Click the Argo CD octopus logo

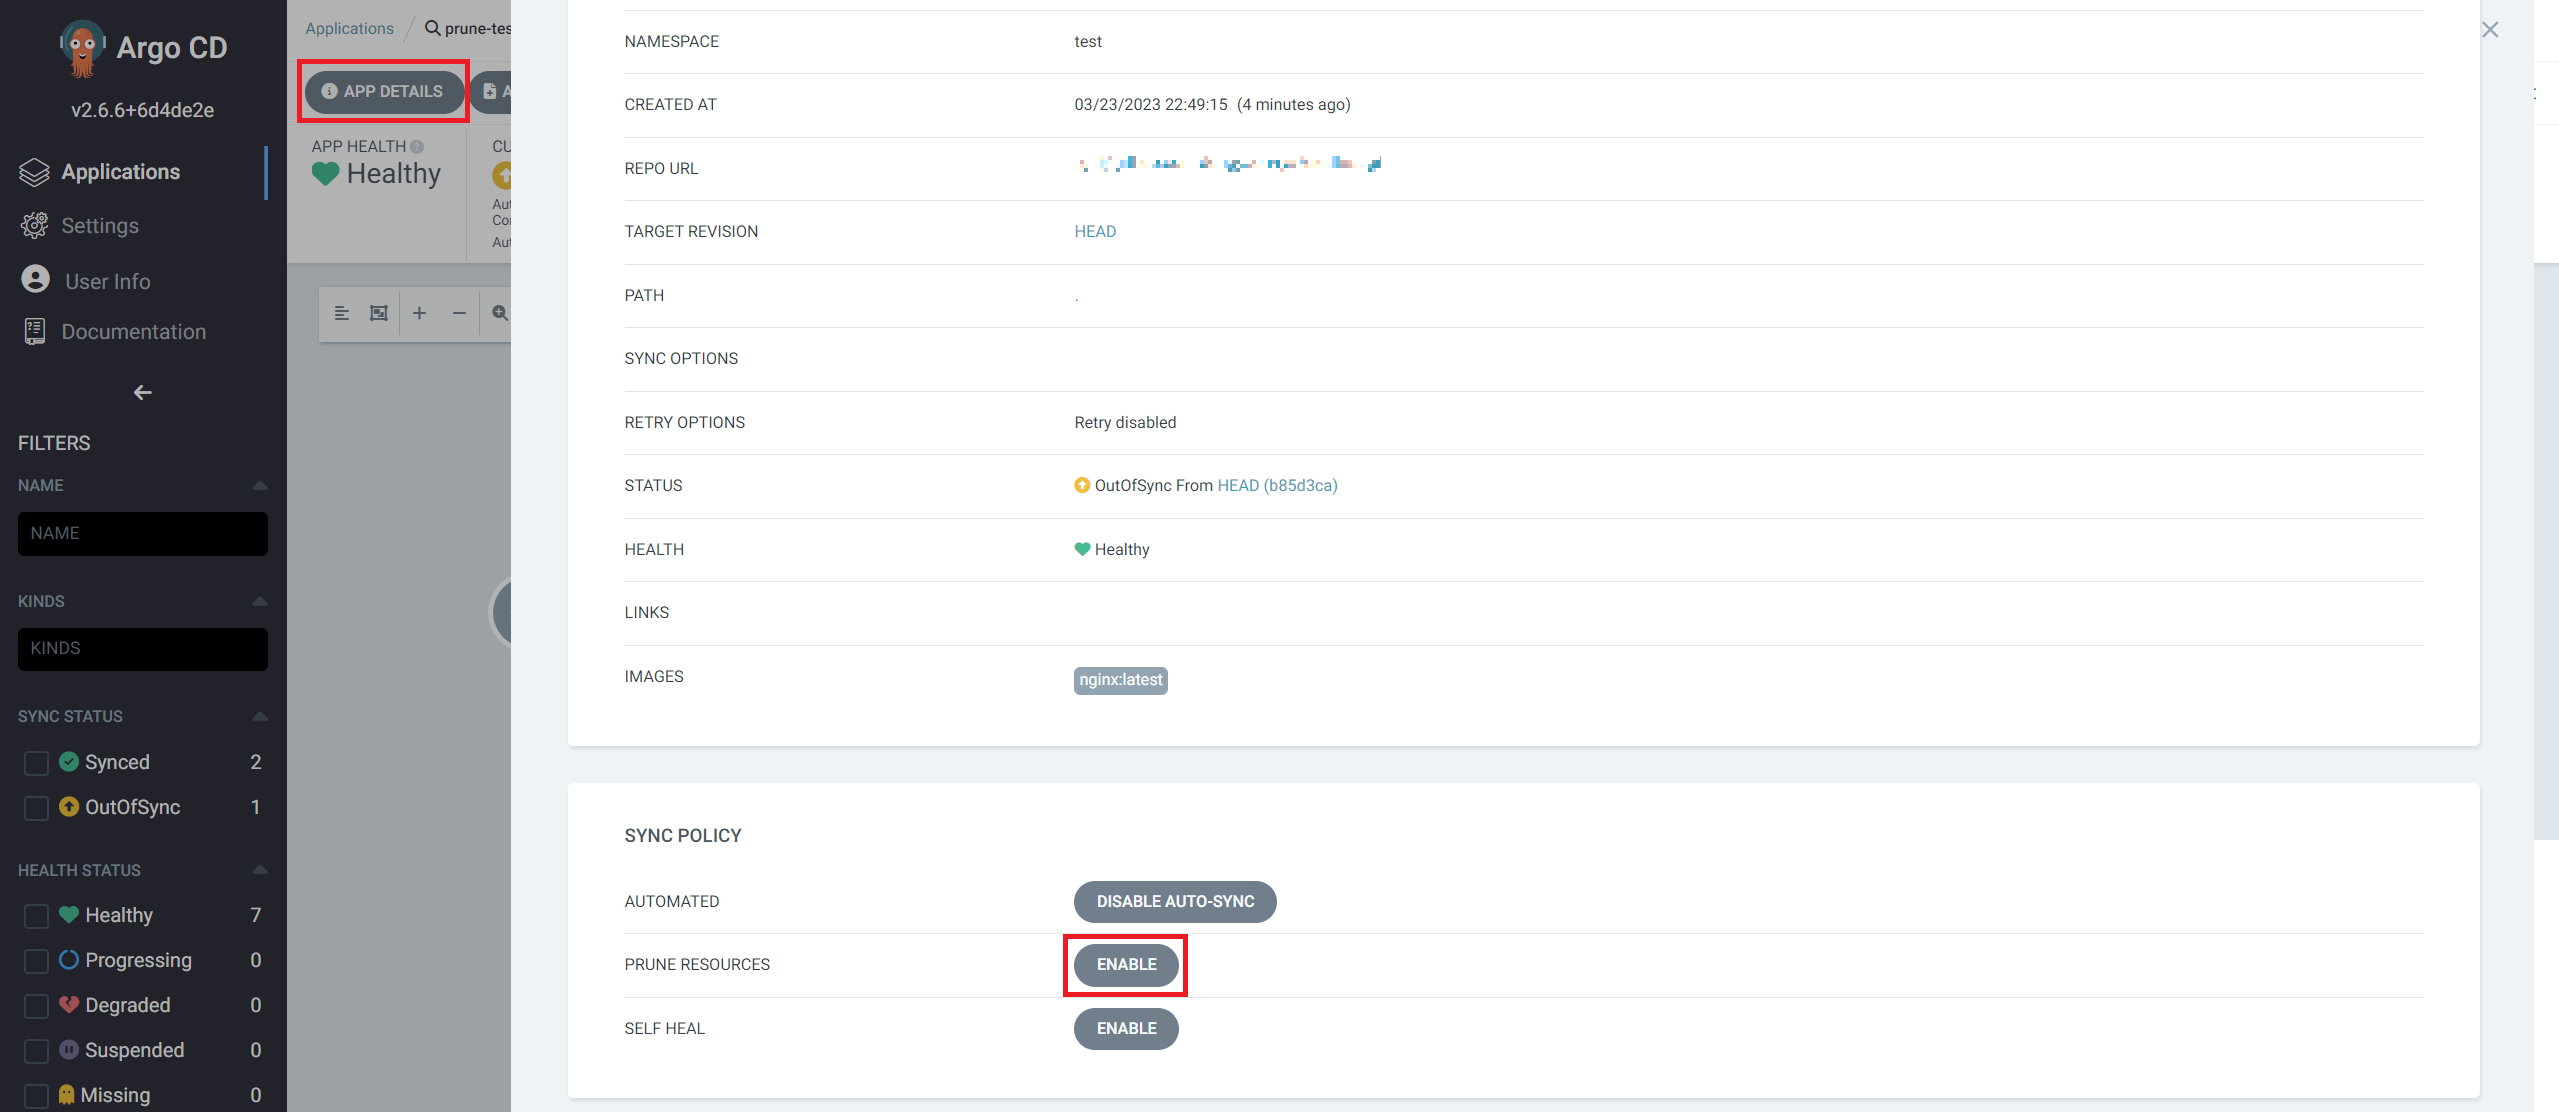click(x=82, y=47)
